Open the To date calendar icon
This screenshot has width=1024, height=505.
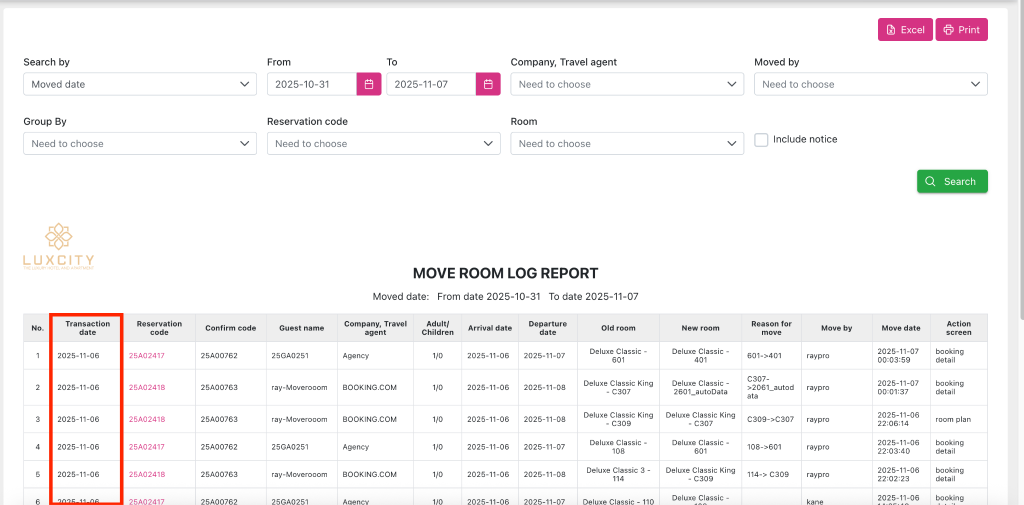click(488, 84)
